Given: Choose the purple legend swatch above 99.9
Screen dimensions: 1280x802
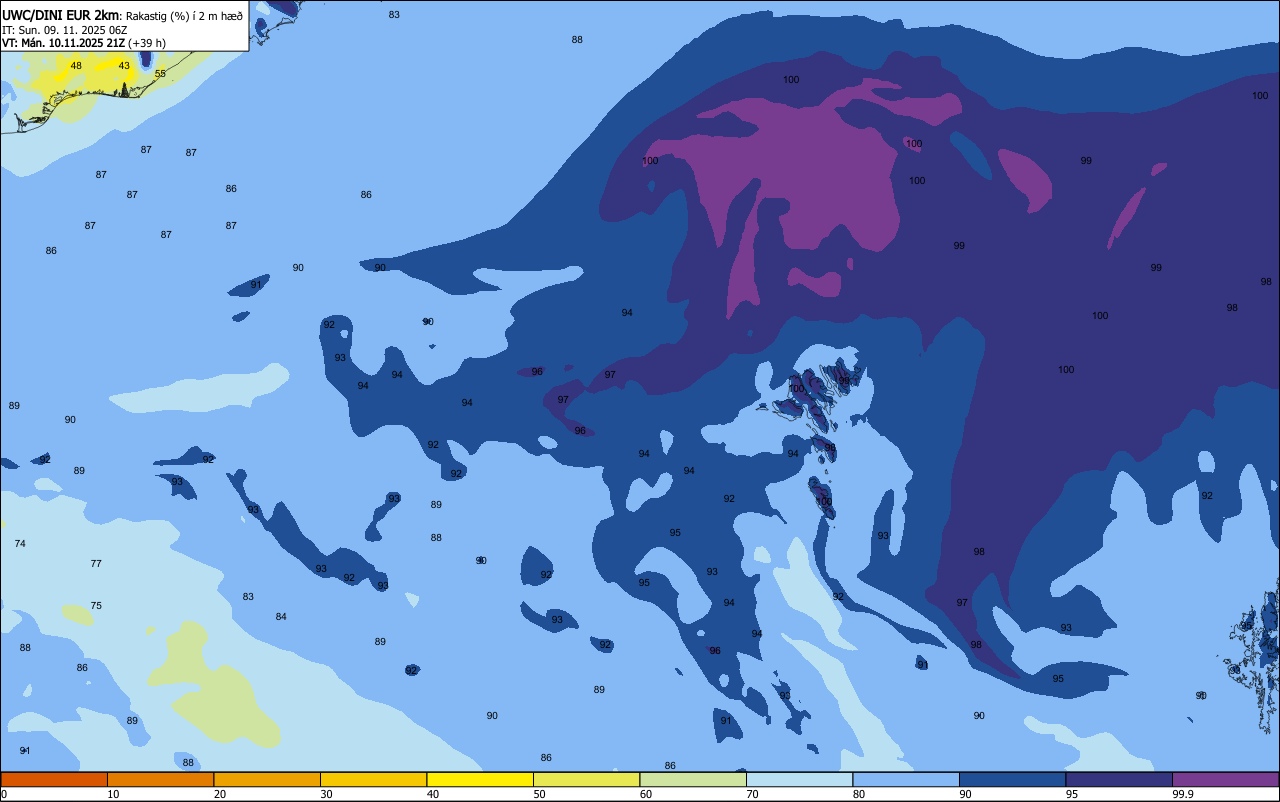Looking at the screenshot, I should pos(1226,779).
